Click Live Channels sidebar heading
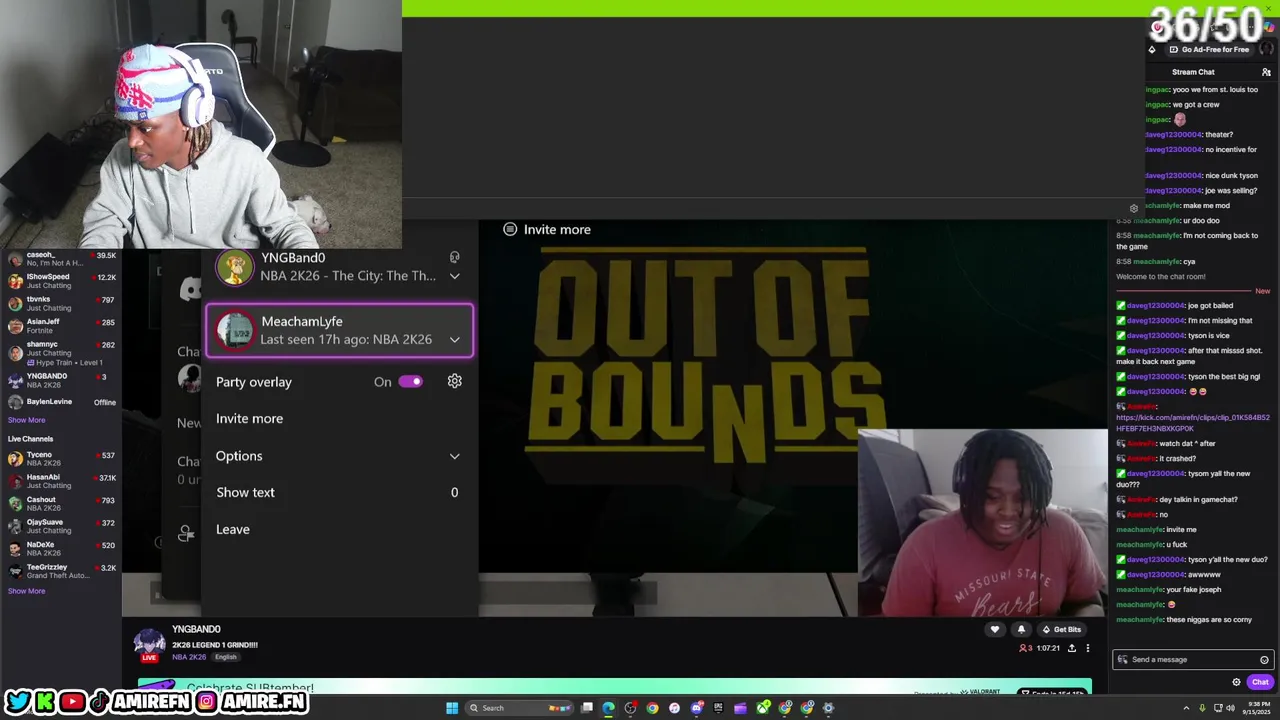 click(x=30, y=439)
